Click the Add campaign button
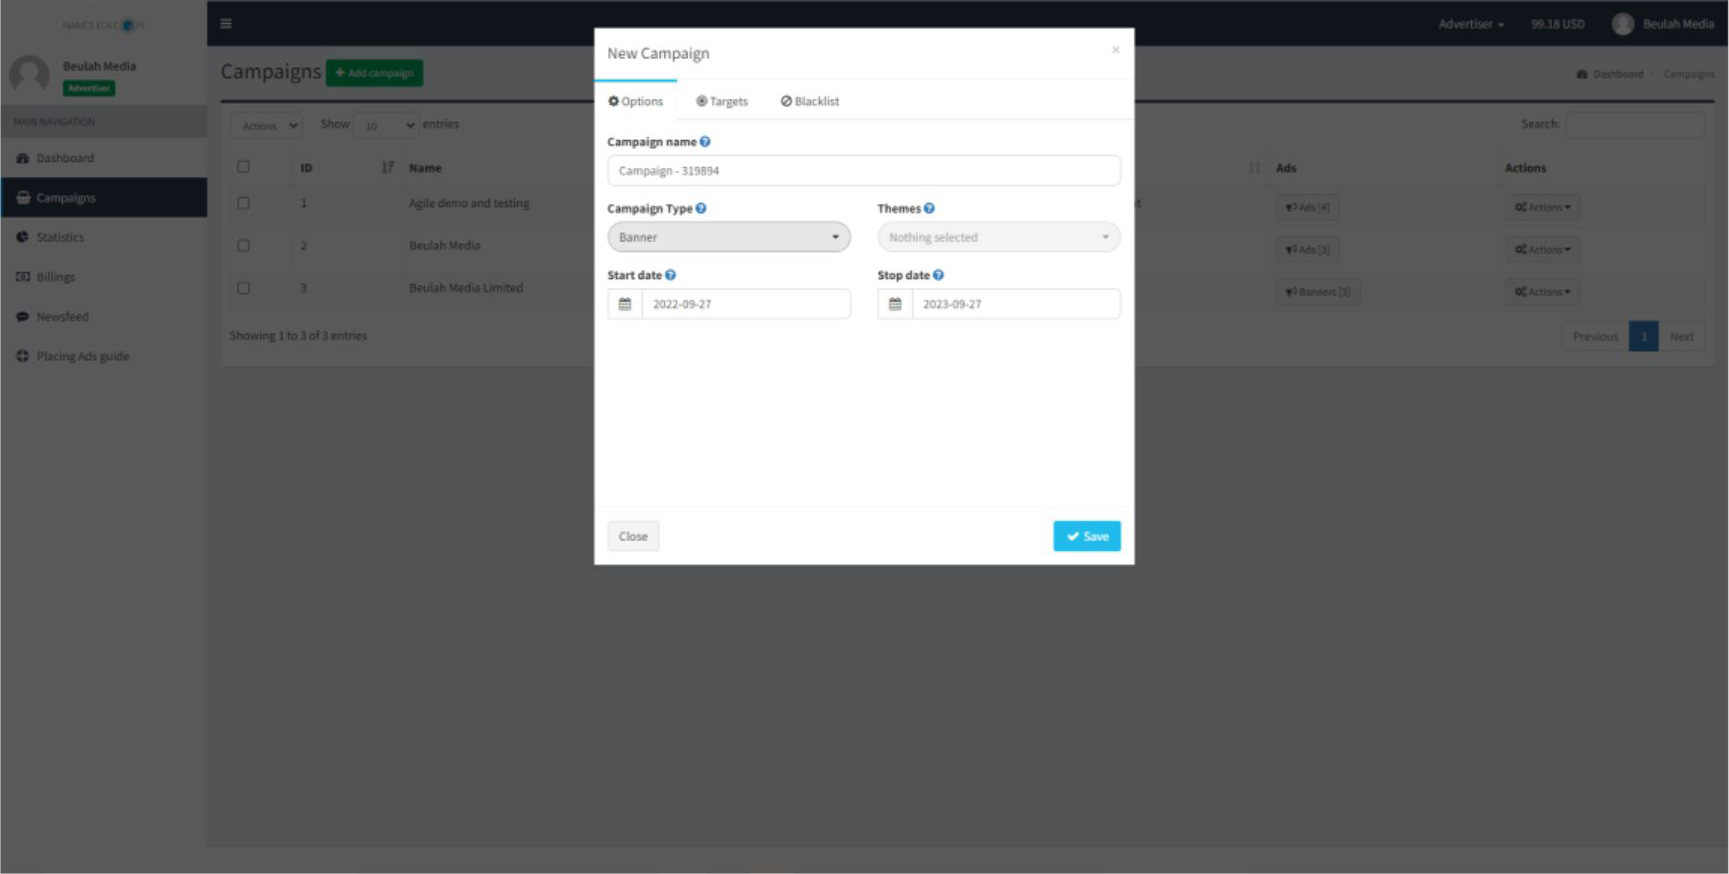This screenshot has width=1729, height=874. click(374, 73)
